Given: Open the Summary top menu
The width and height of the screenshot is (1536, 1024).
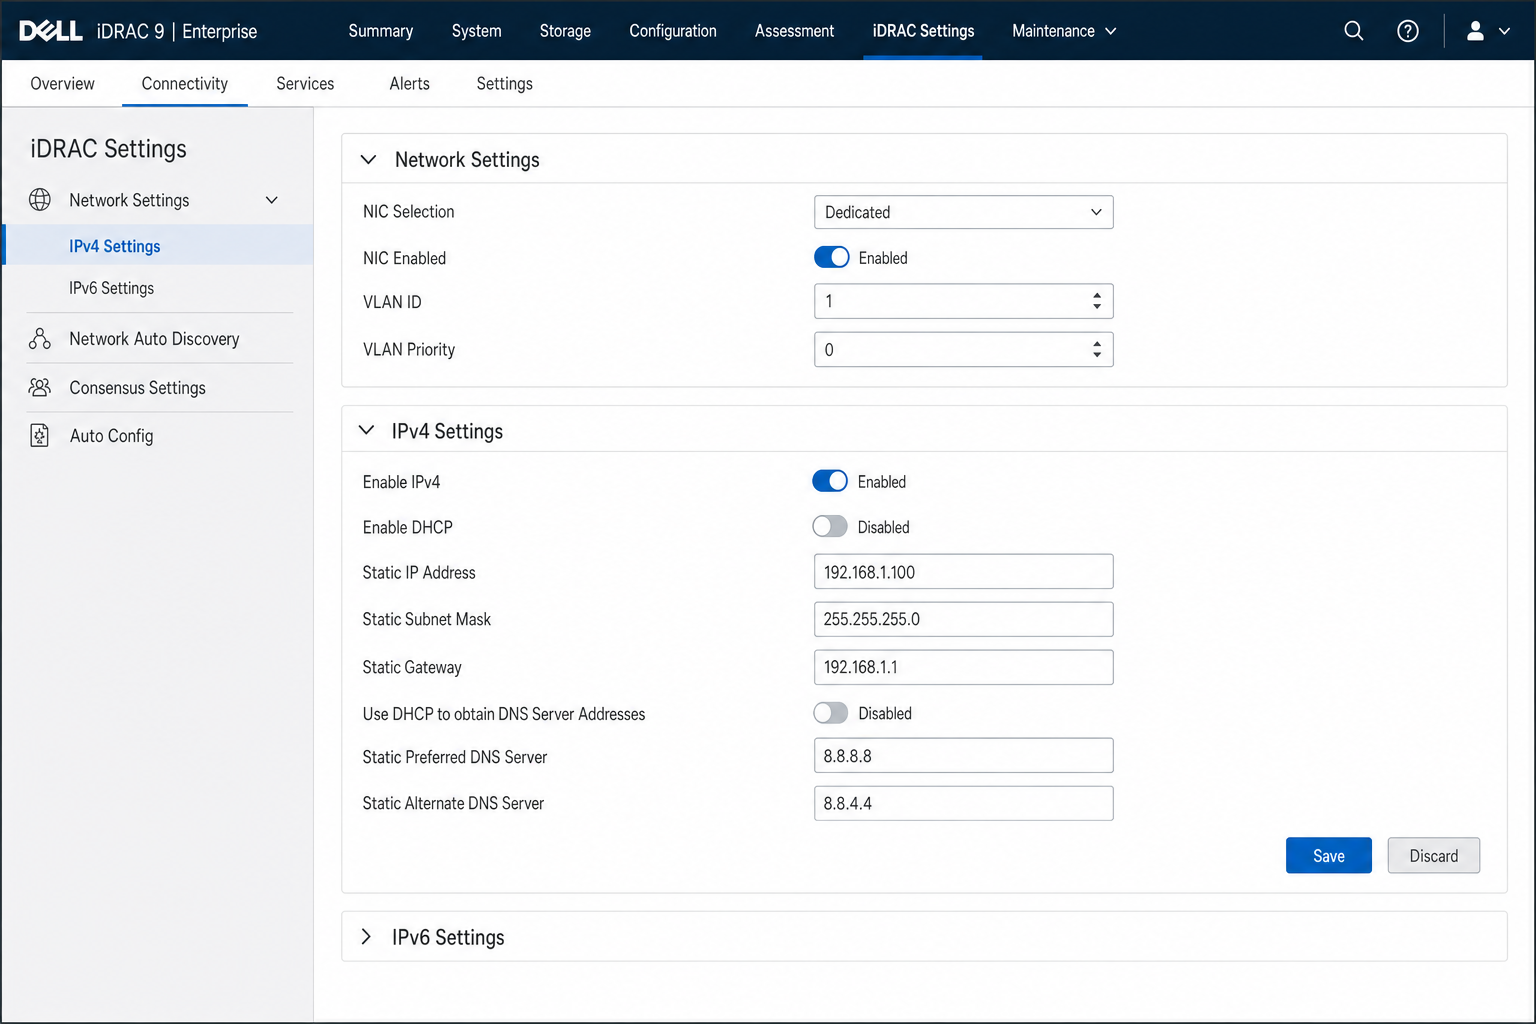Looking at the screenshot, I should click(380, 31).
